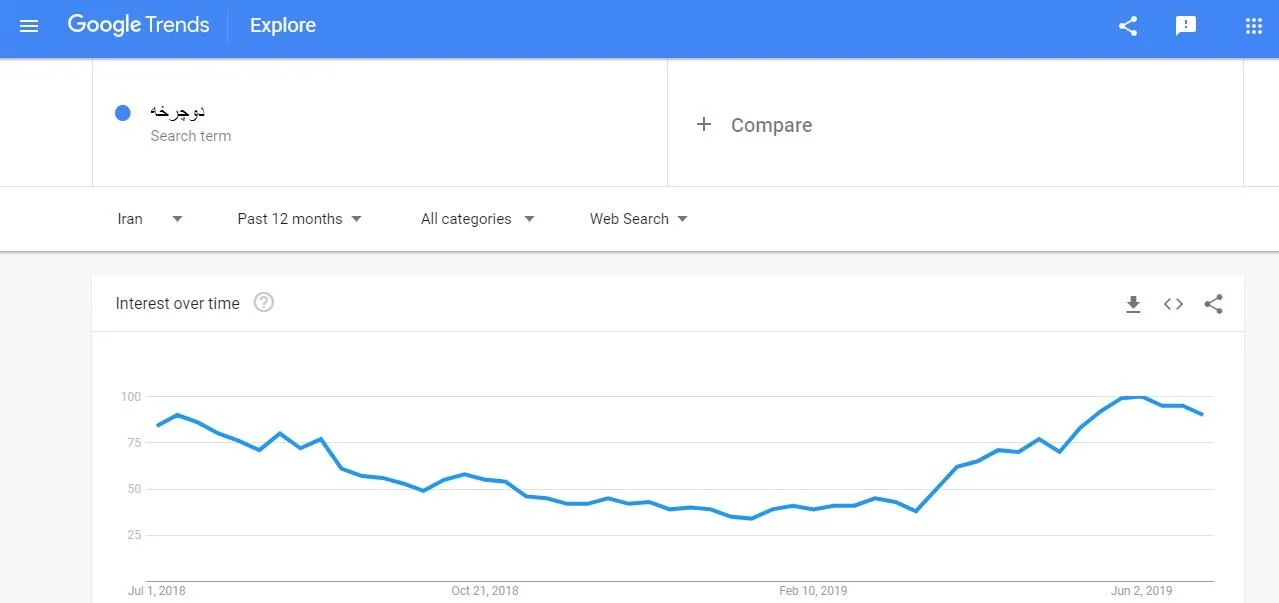Screen dimensions: 1279x603
Task: Expand the Iran region dropdown
Action: (x=150, y=219)
